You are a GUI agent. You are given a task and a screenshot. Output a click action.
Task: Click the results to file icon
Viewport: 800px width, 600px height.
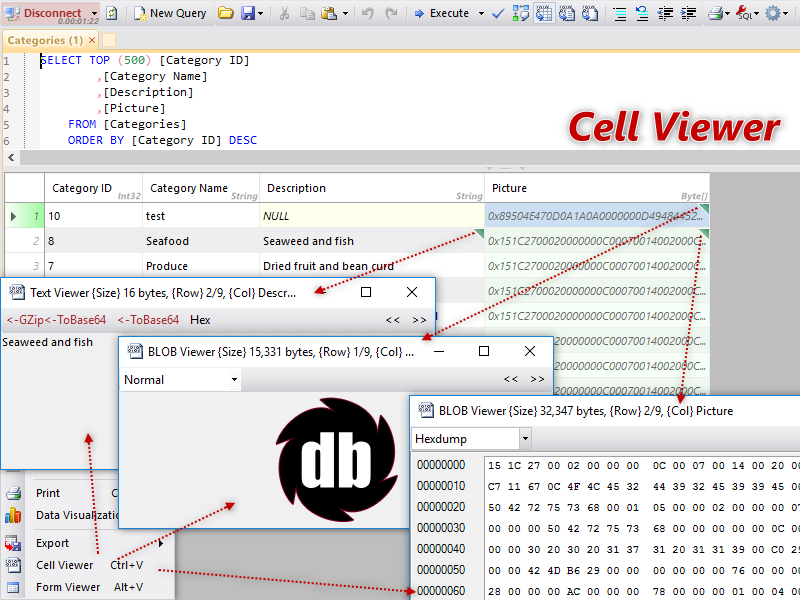click(x=590, y=14)
